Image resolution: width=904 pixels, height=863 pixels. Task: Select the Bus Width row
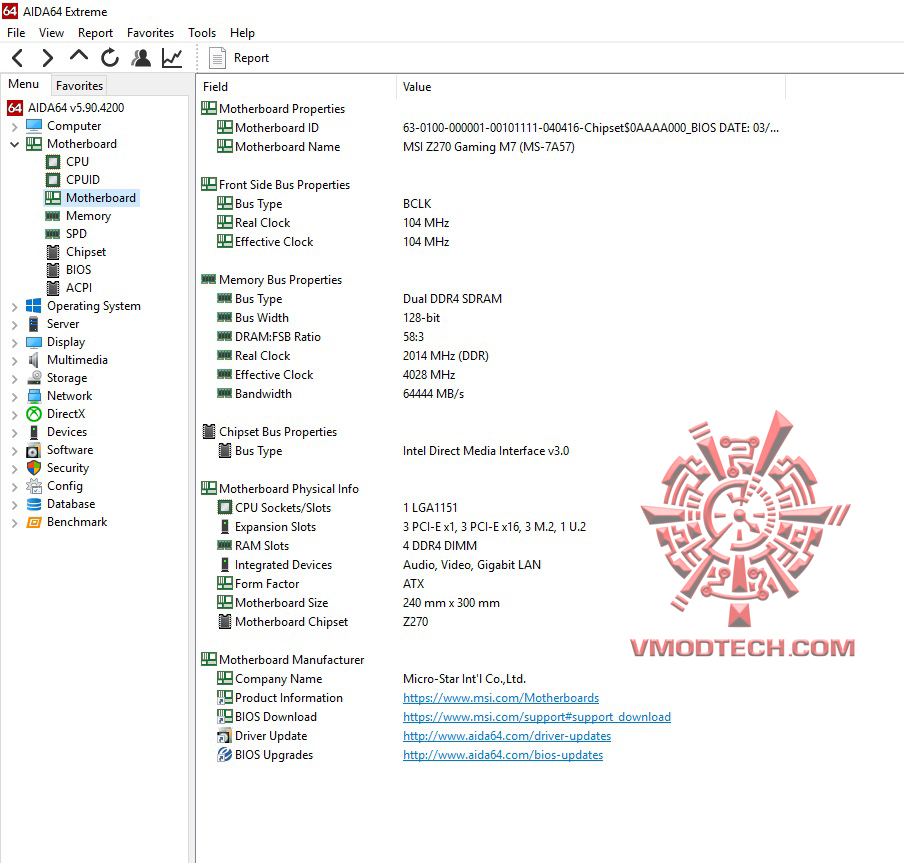(493, 318)
